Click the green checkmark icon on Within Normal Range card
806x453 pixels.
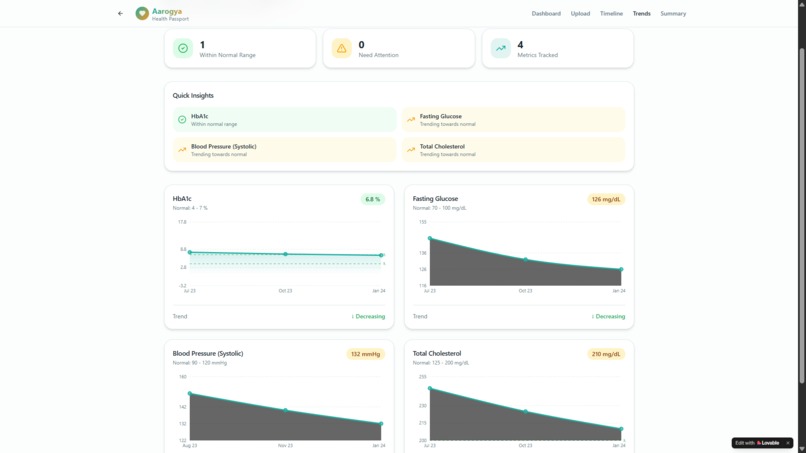pos(182,48)
